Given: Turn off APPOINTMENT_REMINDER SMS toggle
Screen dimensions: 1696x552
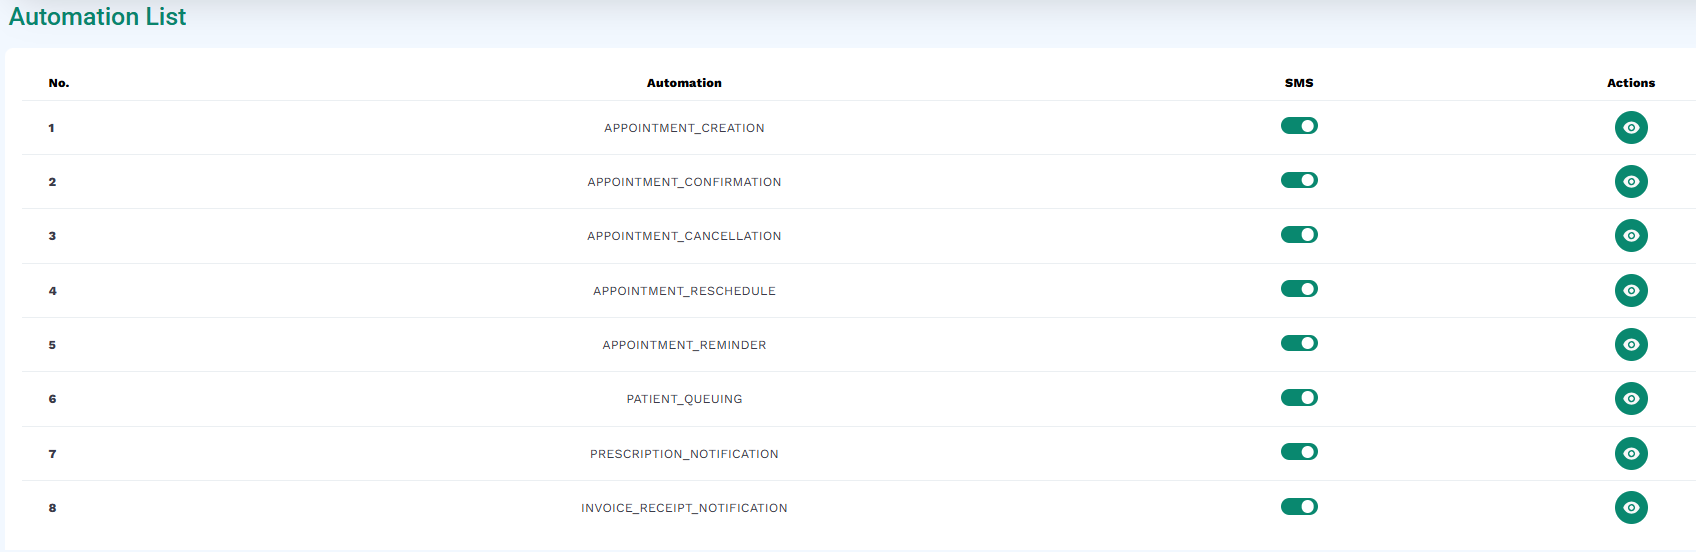Looking at the screenshot, I should tap(1299, 343).
